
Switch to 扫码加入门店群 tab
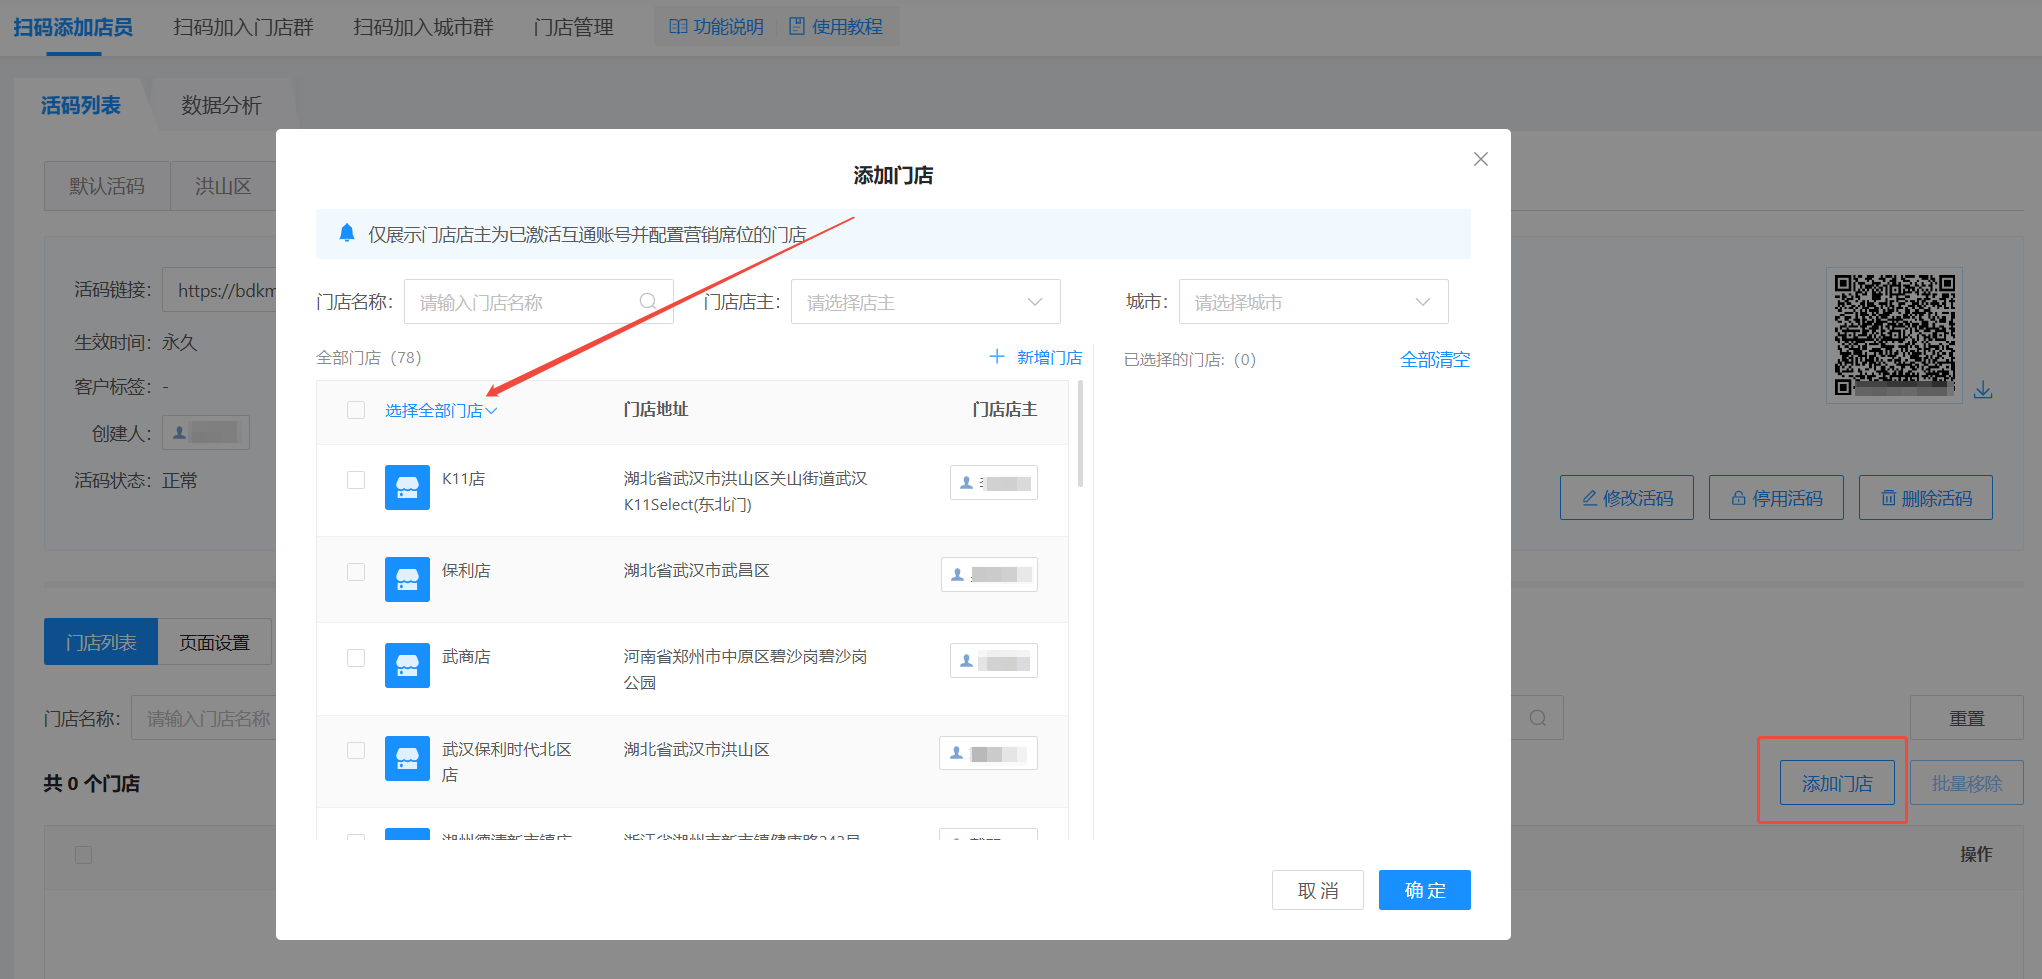point(243,27)
